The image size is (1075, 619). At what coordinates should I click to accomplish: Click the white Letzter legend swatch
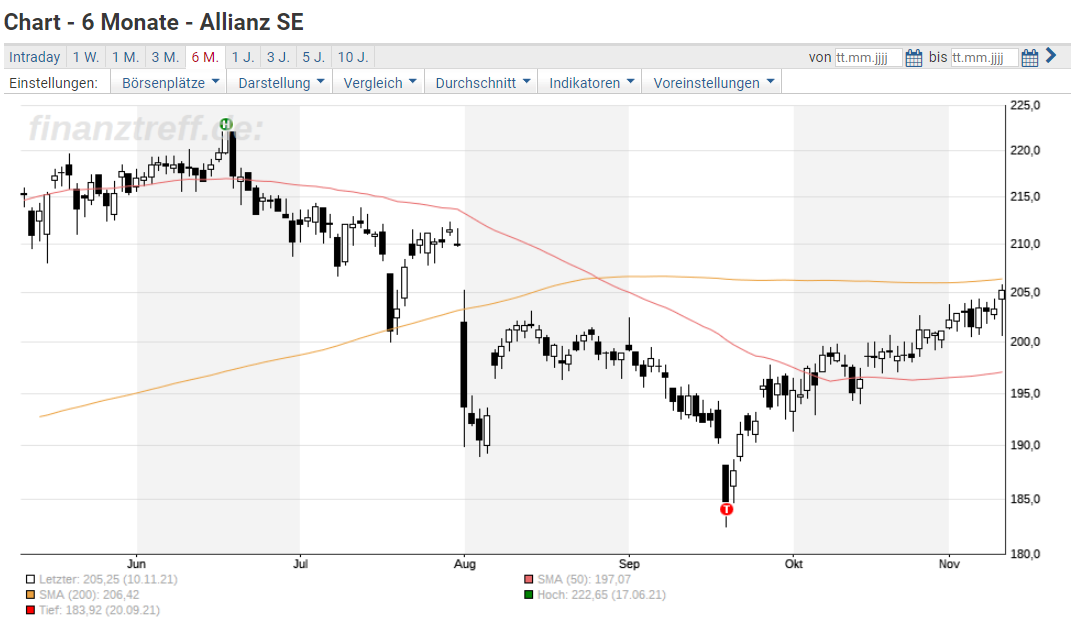pyautogui.click(x=30, y=579)
